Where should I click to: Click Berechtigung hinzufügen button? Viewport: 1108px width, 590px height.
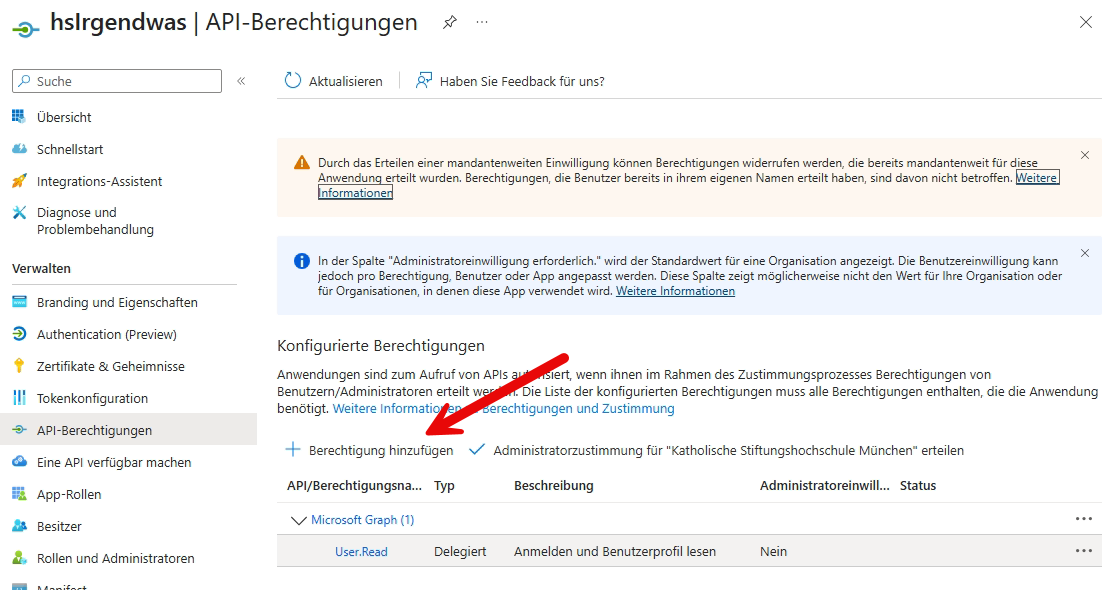tap(369, 450)
